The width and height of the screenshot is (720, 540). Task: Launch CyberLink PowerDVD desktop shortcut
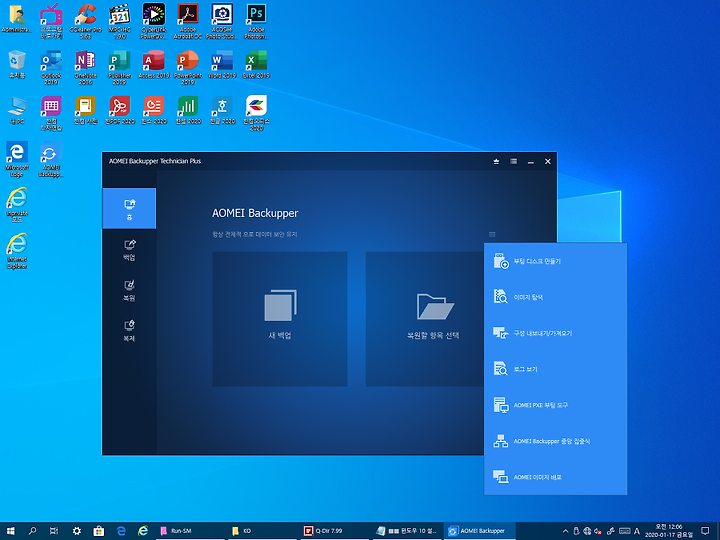154,22
